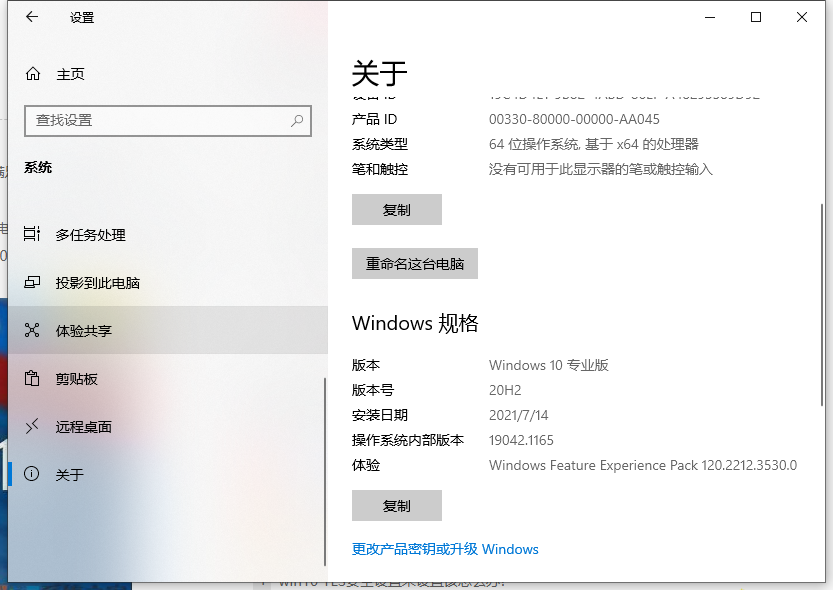This screenshot has height=590, width=833.
Task: Click the install date 2021/7/14
Action: point(518,415)
